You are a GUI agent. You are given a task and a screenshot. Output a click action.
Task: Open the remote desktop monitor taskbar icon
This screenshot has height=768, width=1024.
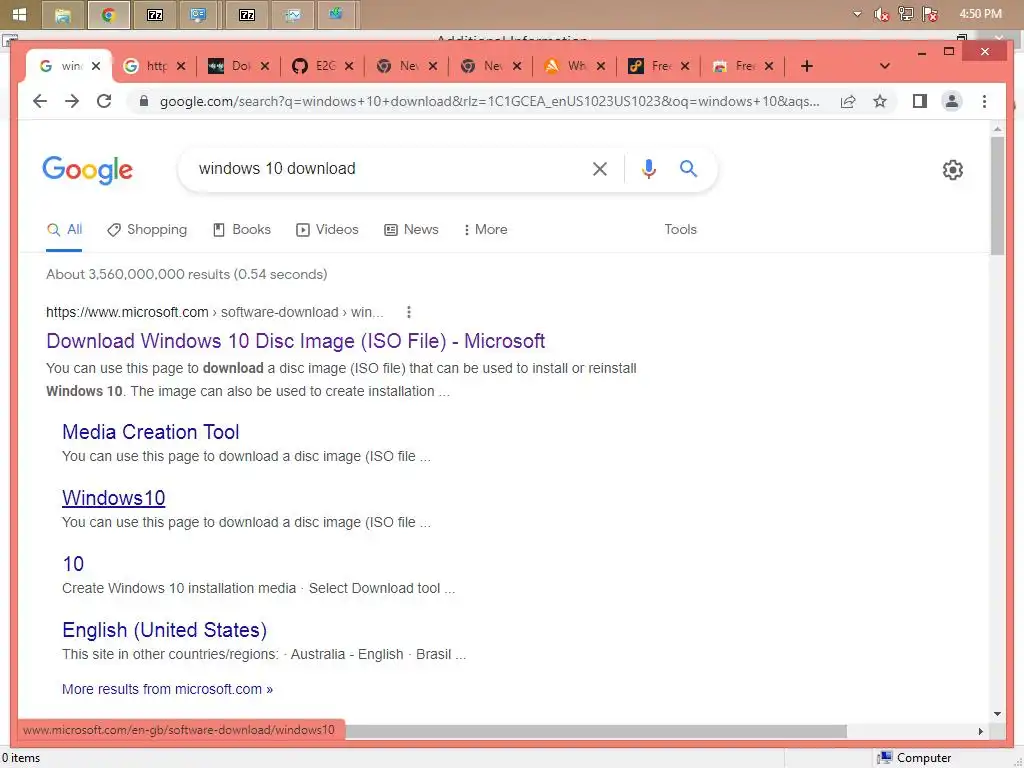point(199,14)
